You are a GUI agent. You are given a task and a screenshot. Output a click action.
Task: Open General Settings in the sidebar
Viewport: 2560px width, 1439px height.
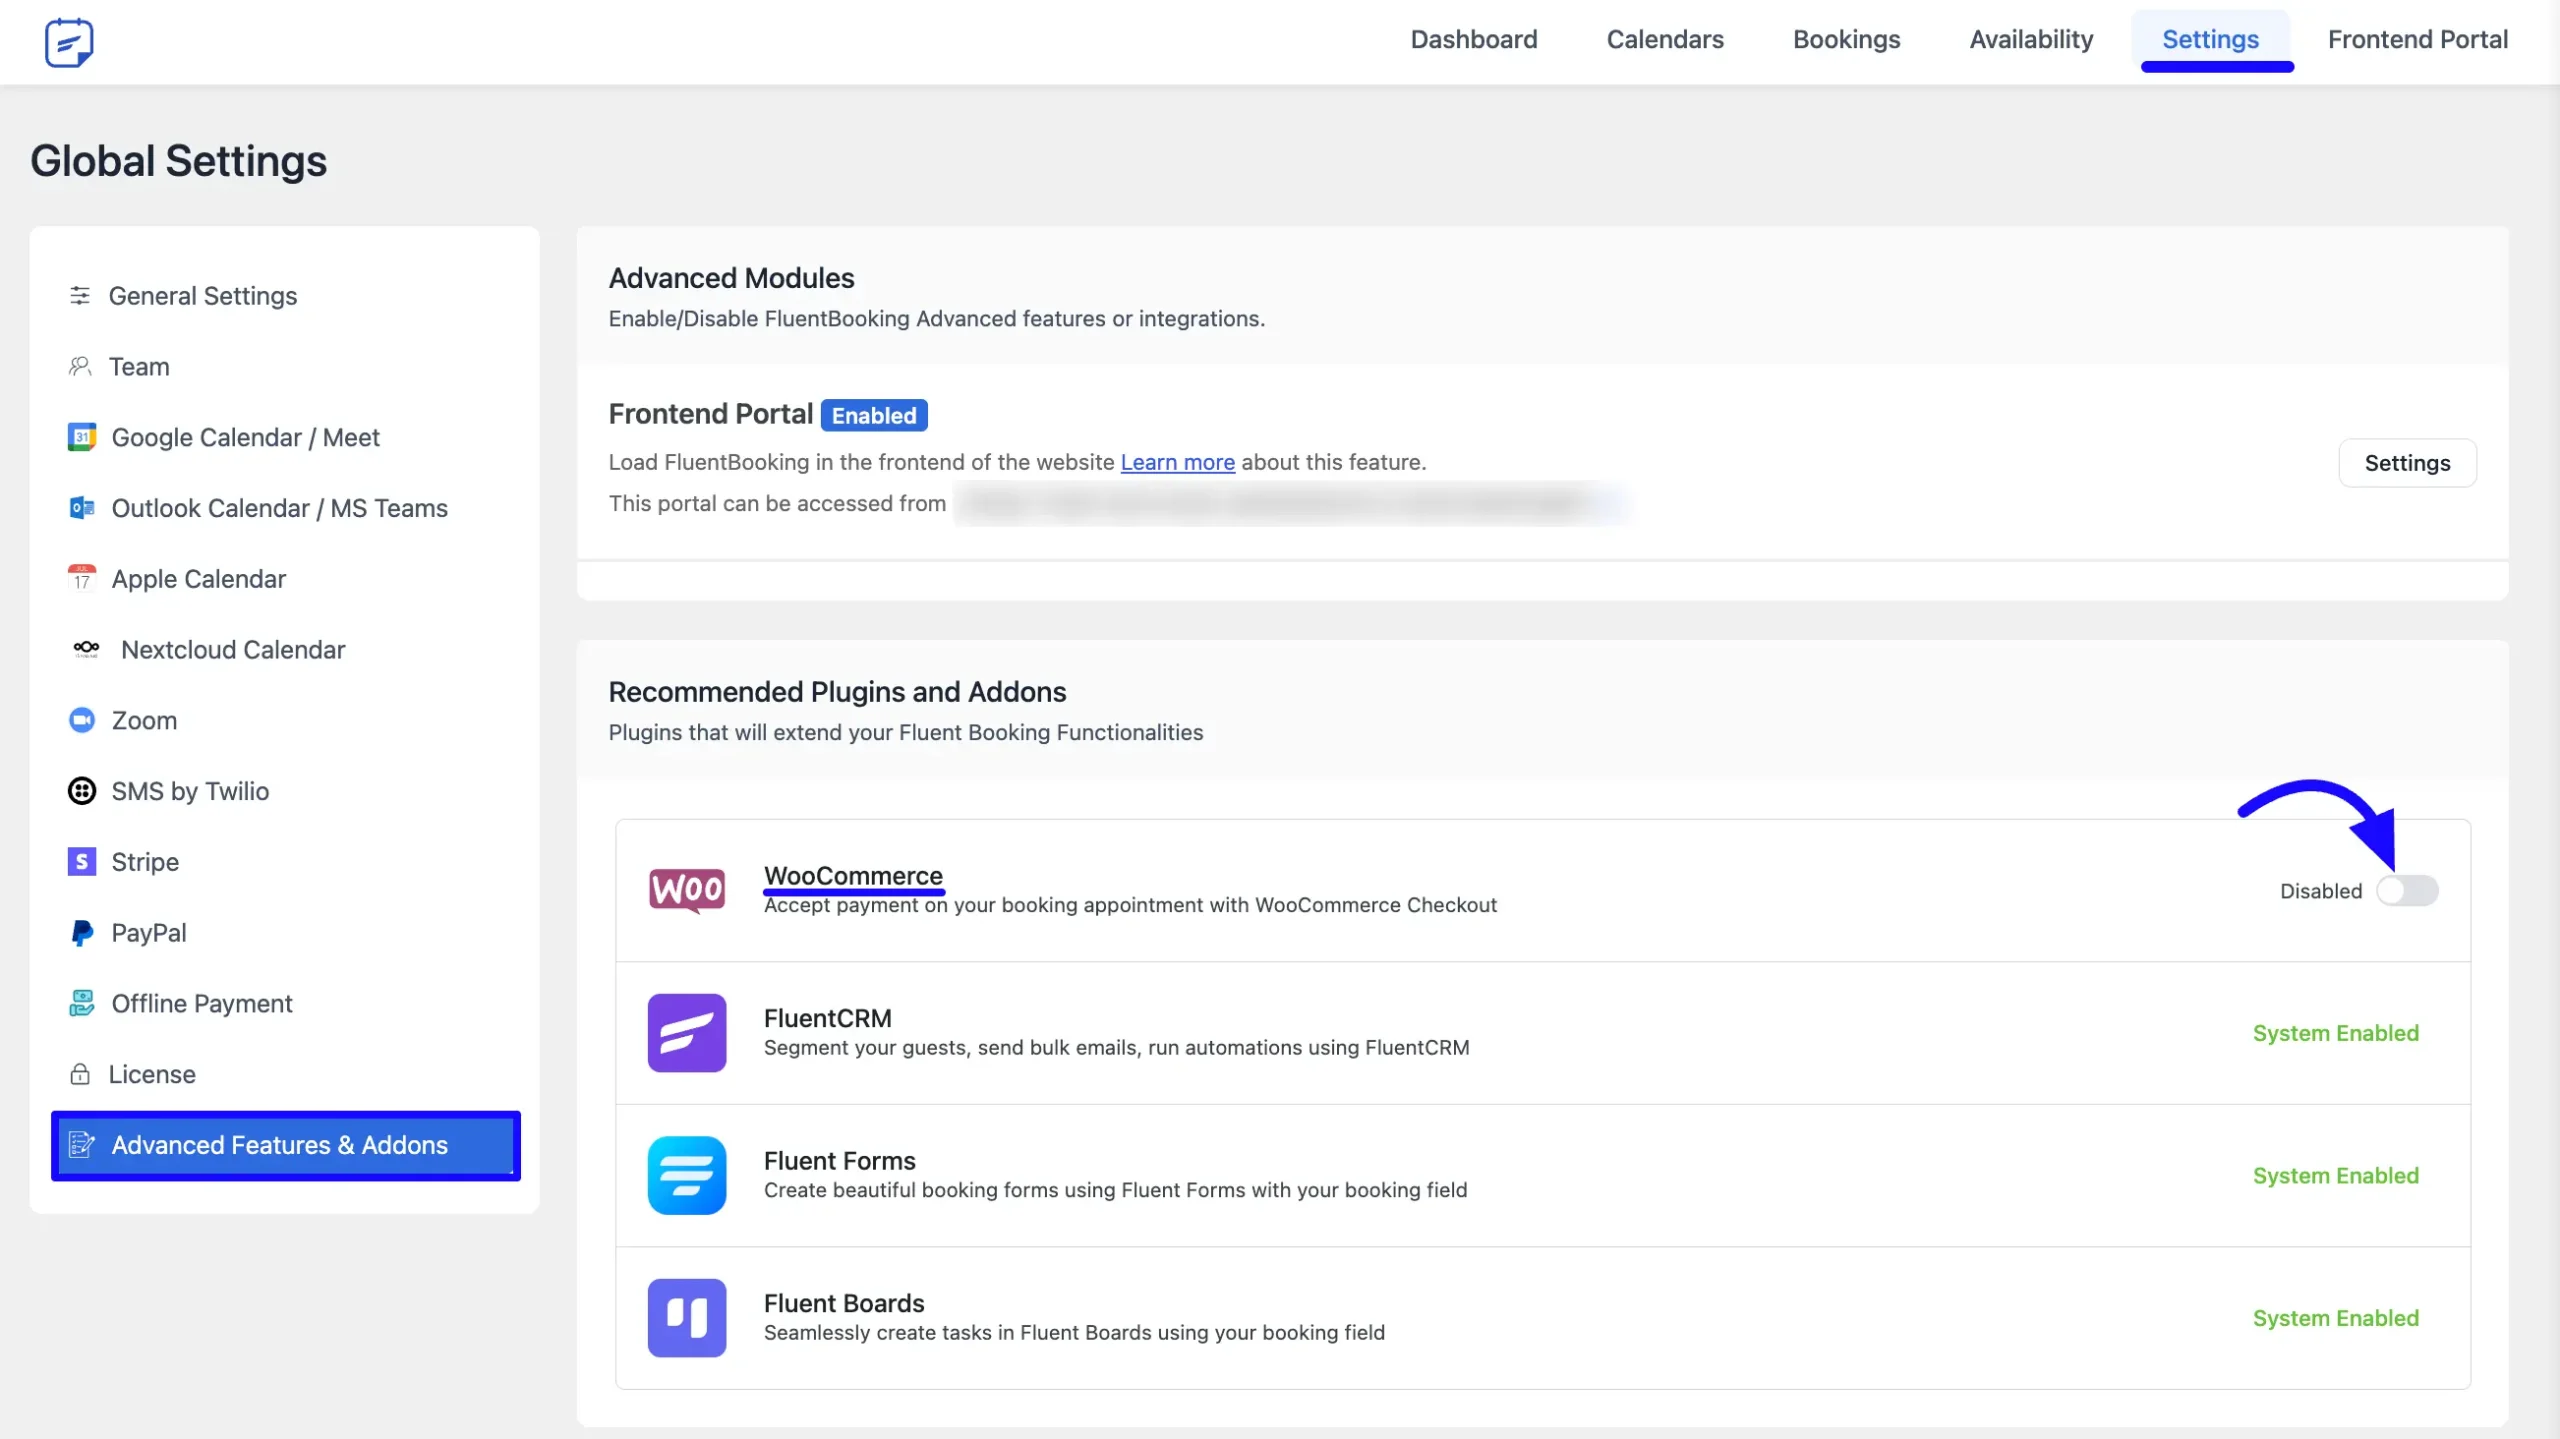285,296
